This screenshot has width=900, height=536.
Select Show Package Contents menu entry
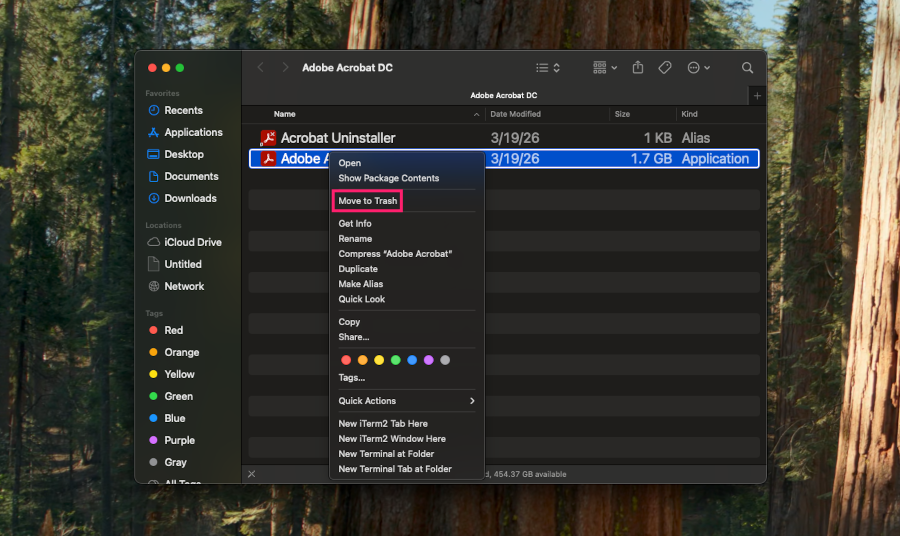coord(389,178)
